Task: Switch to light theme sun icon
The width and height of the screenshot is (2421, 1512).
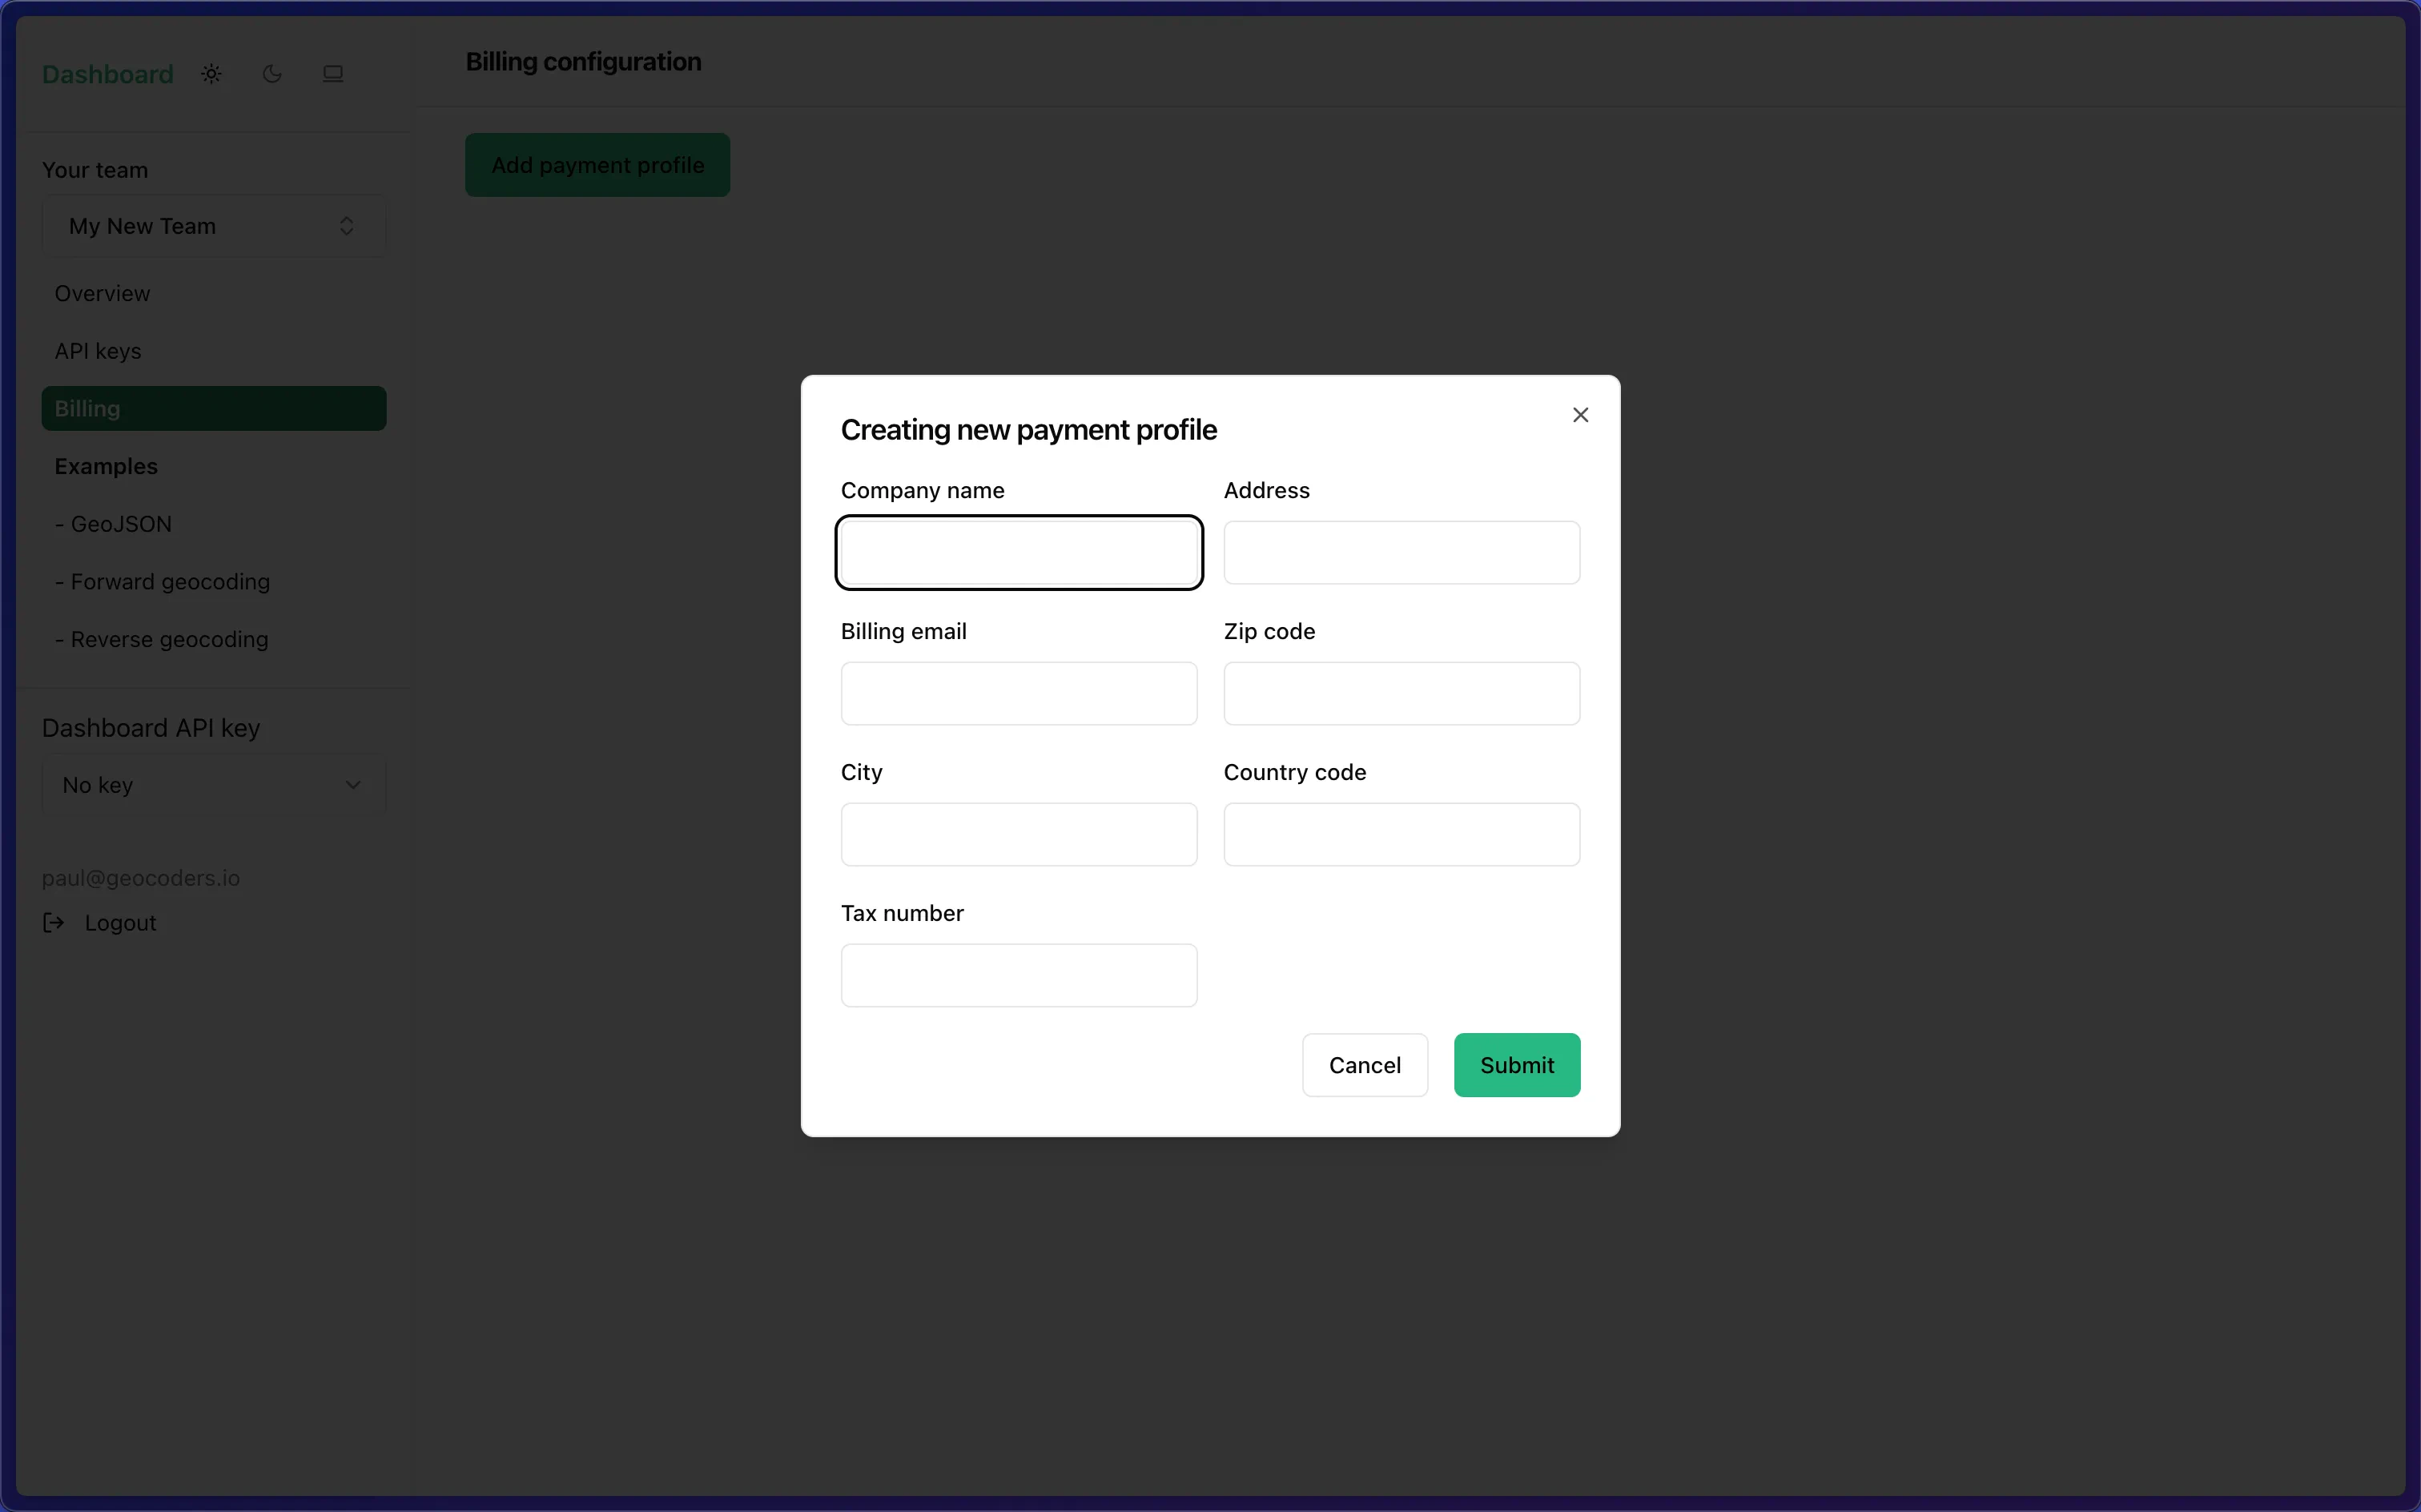Action: point(211,74)
